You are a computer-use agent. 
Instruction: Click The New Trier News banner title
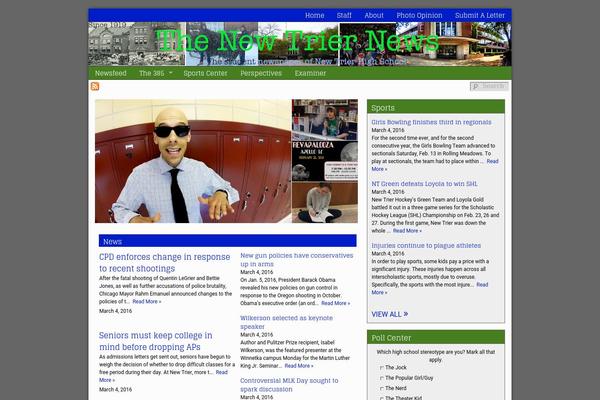pyautogui.click(x=297, y=41)
